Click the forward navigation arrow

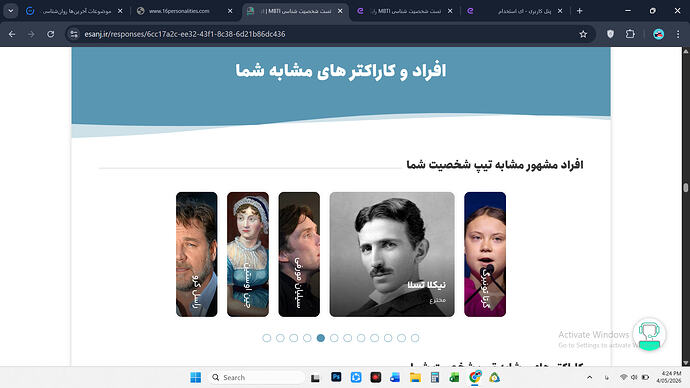click(31, 34)
